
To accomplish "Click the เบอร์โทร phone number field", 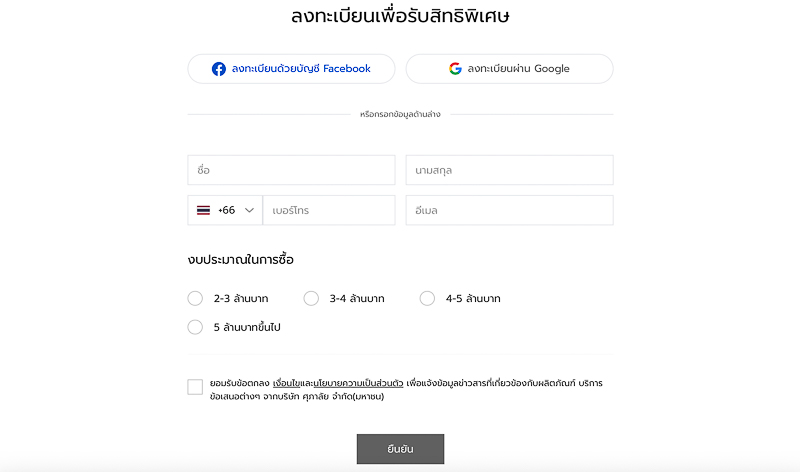I will [329, 211].
